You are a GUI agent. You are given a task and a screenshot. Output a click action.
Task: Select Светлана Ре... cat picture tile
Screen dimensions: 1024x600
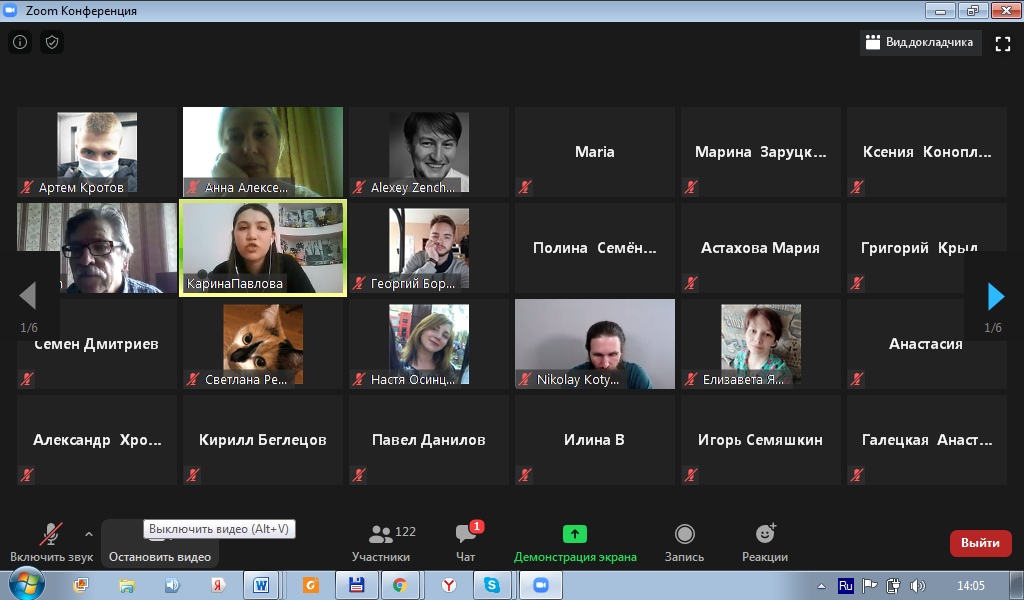coord(263,344)
